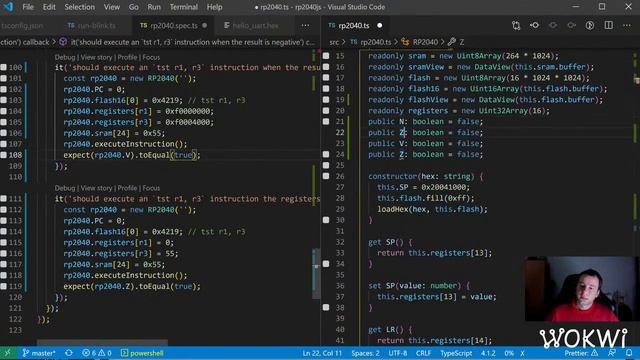Split the right editor
This screenshot has width=640, height=360.
[609, 25]
